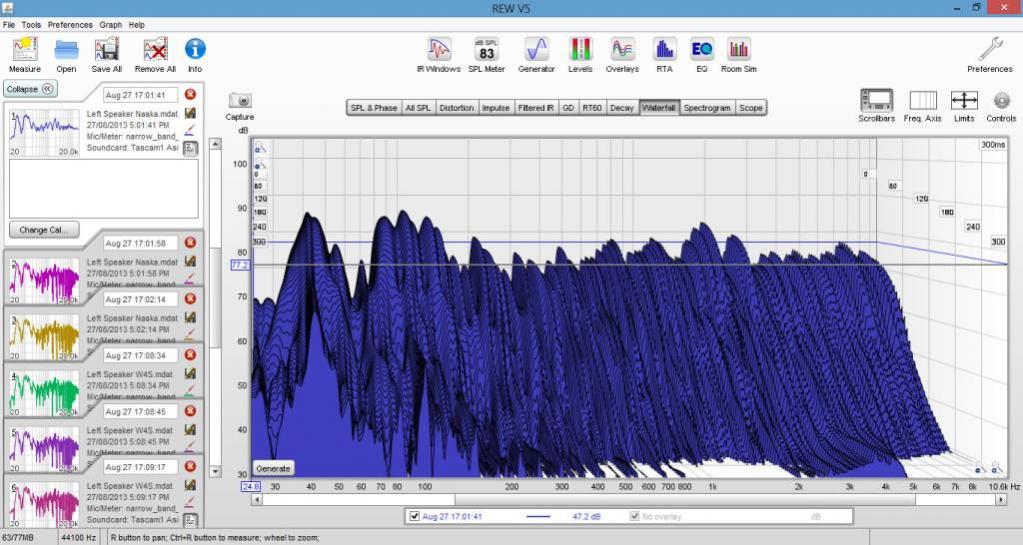Open the Overlays window
The width and height of the screenshot is (1023, 545).
tap(622, 50)
